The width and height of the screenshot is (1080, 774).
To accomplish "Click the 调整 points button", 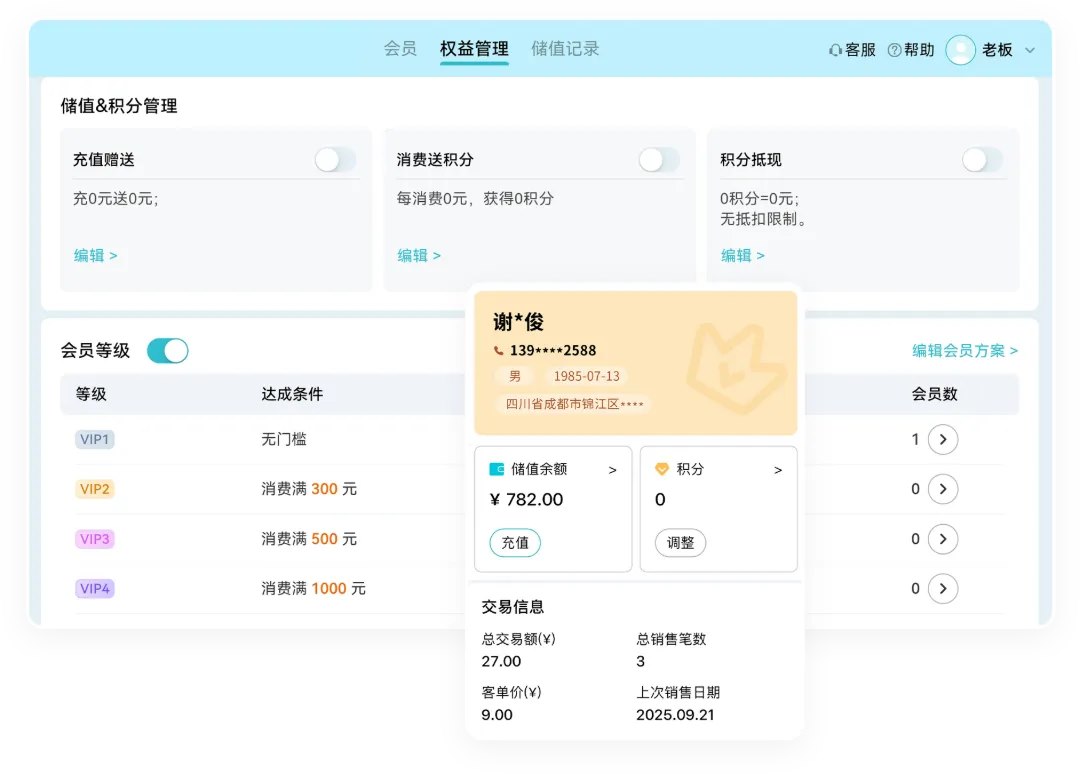I will (x=681, y=543).
